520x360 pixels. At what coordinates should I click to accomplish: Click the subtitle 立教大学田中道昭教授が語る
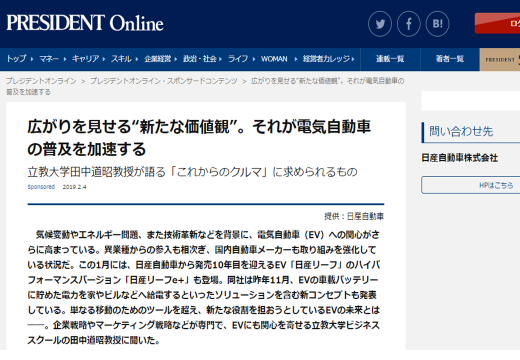click(192, 172)
